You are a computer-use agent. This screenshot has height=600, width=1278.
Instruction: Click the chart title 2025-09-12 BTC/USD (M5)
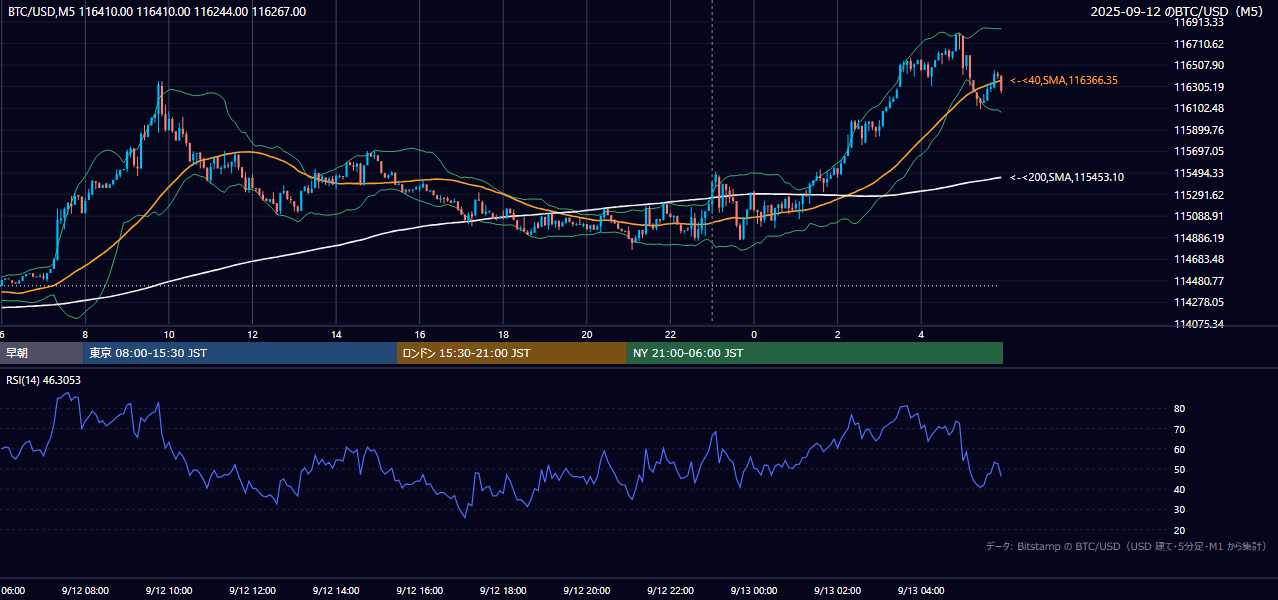click(x=1178, y=11)
